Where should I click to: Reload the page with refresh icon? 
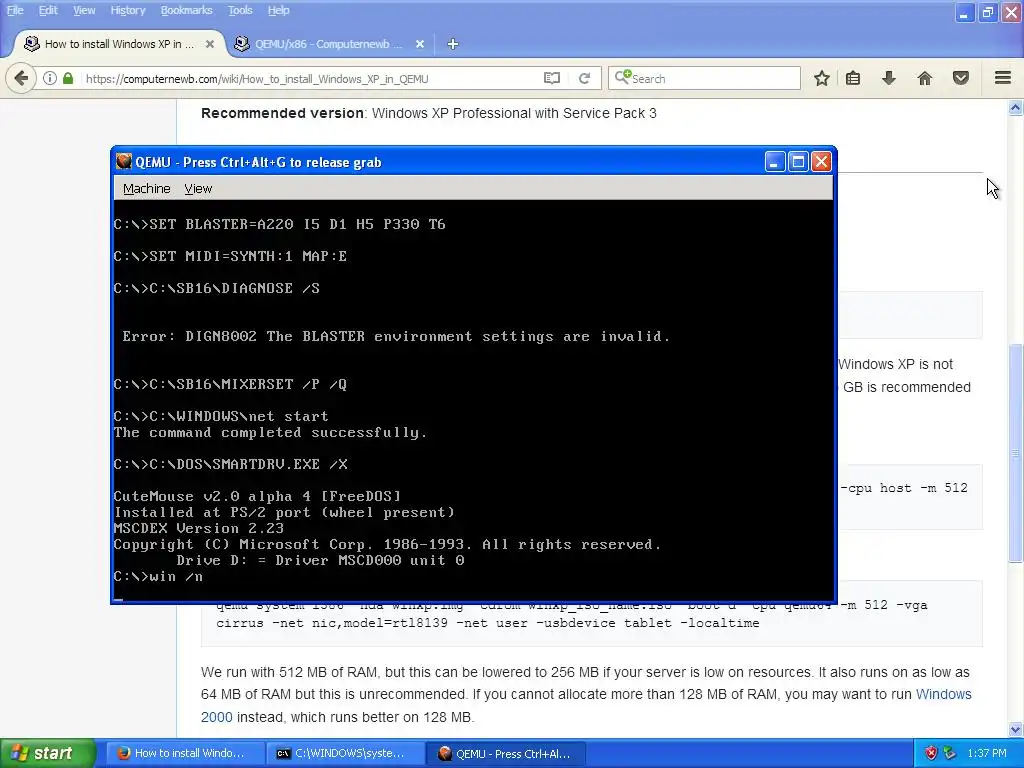click(584, 78)
